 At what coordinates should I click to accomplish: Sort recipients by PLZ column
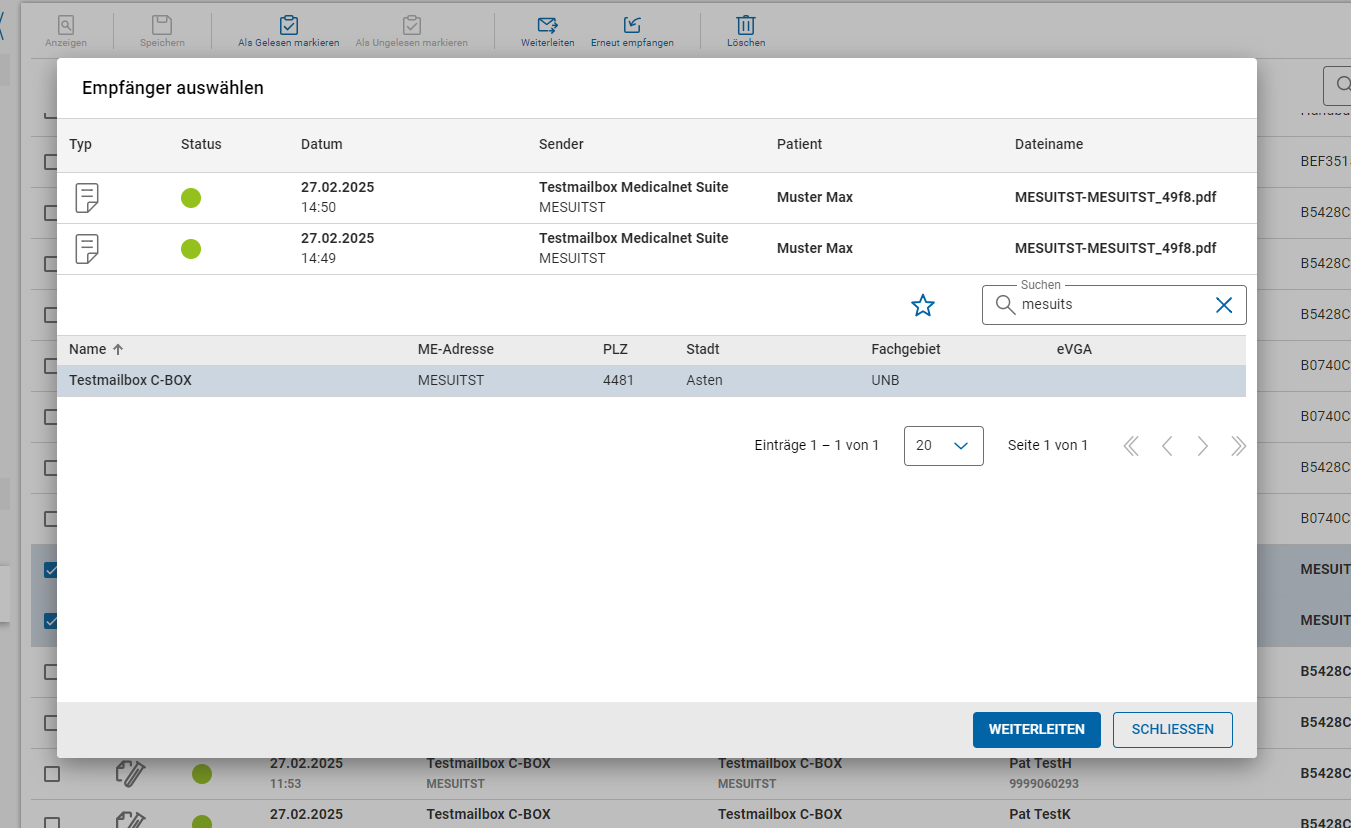(x=616, y=350)
